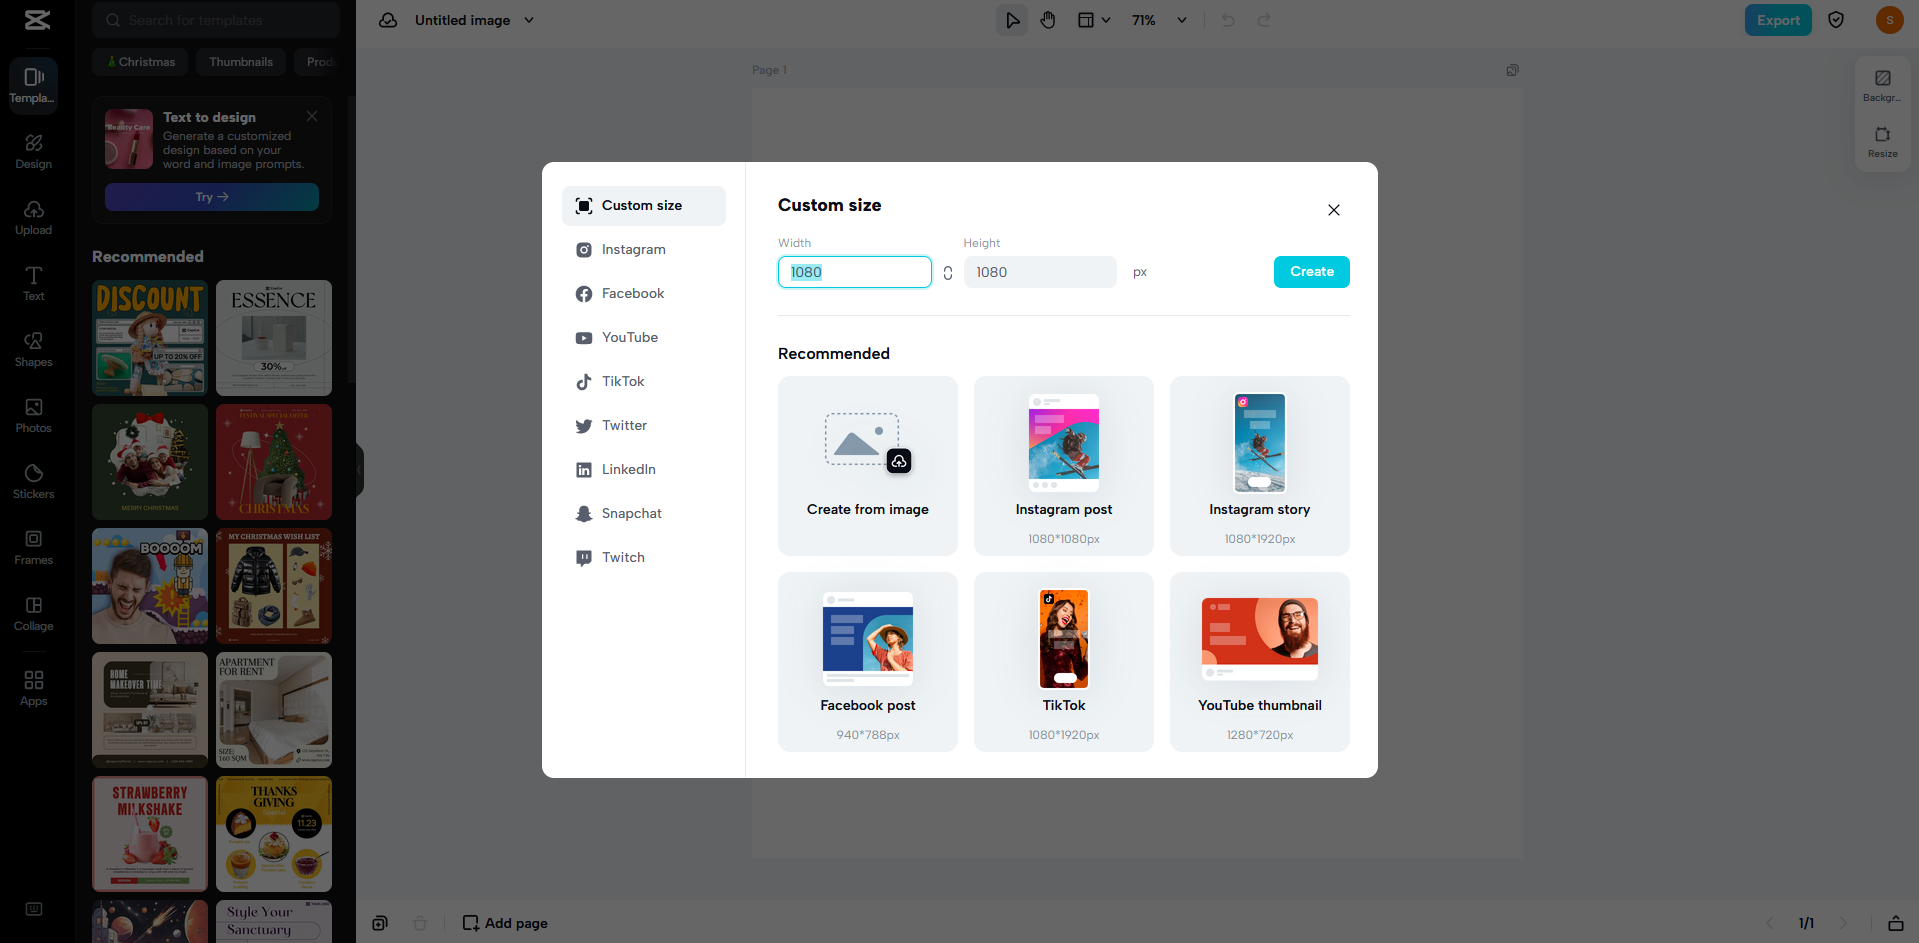This screenshot has width=1919, height=943.
Task: Select the YouTube category in size list
Action: pos(629,338)
